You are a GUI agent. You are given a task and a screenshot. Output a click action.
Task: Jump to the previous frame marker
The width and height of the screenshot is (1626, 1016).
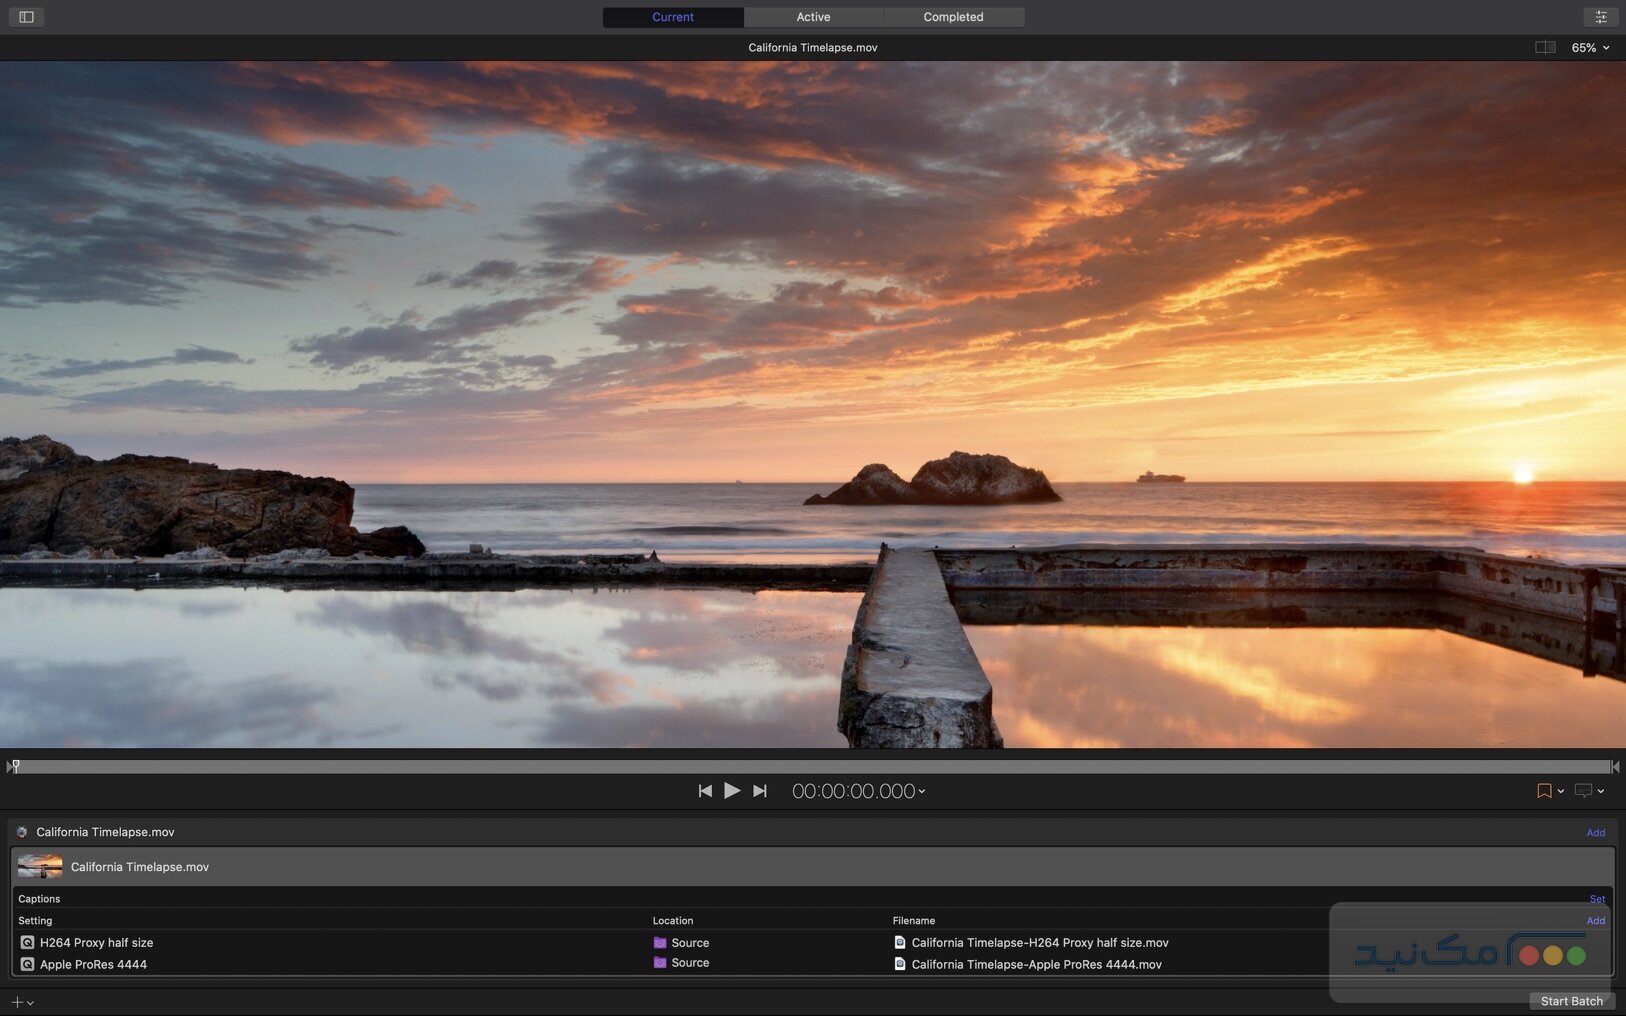(x=705, y=791)
